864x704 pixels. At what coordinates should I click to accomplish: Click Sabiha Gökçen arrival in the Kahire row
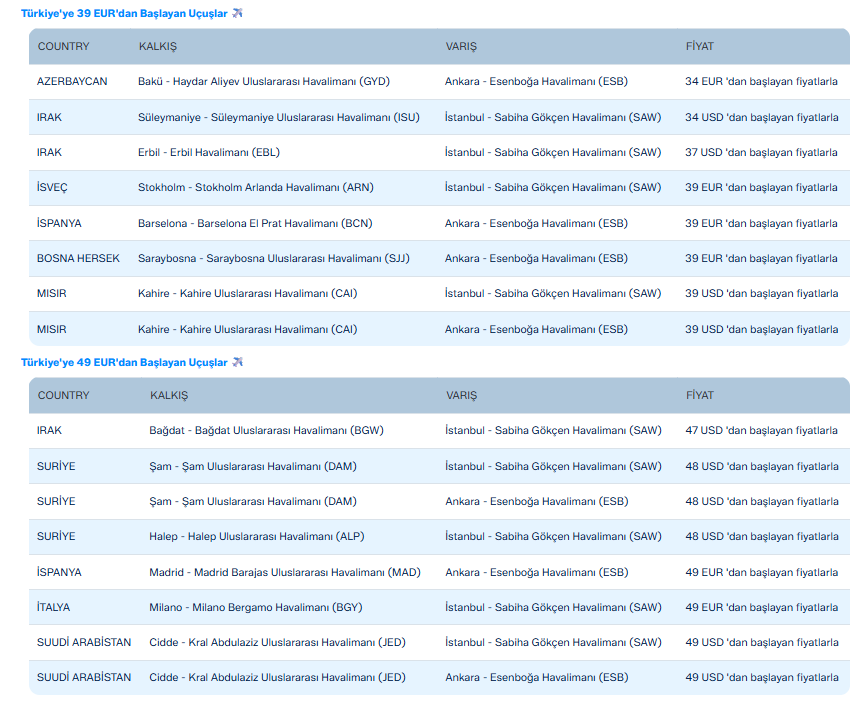pos(553,294)
